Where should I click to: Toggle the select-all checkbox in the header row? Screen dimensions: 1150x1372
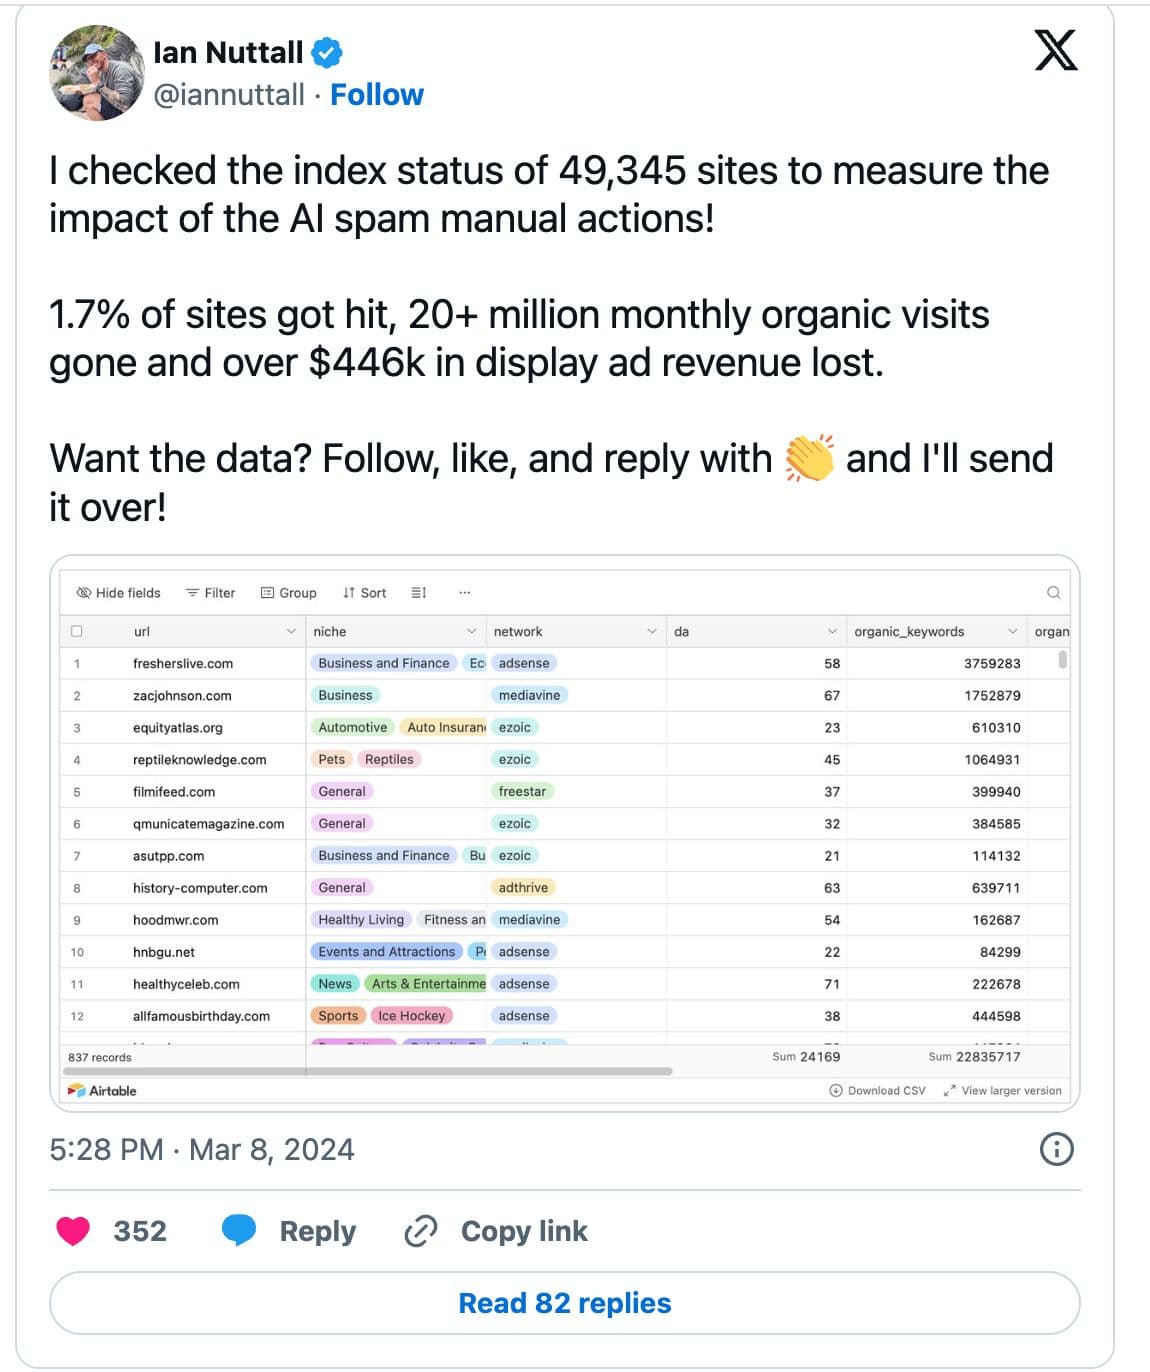point(76,630)
